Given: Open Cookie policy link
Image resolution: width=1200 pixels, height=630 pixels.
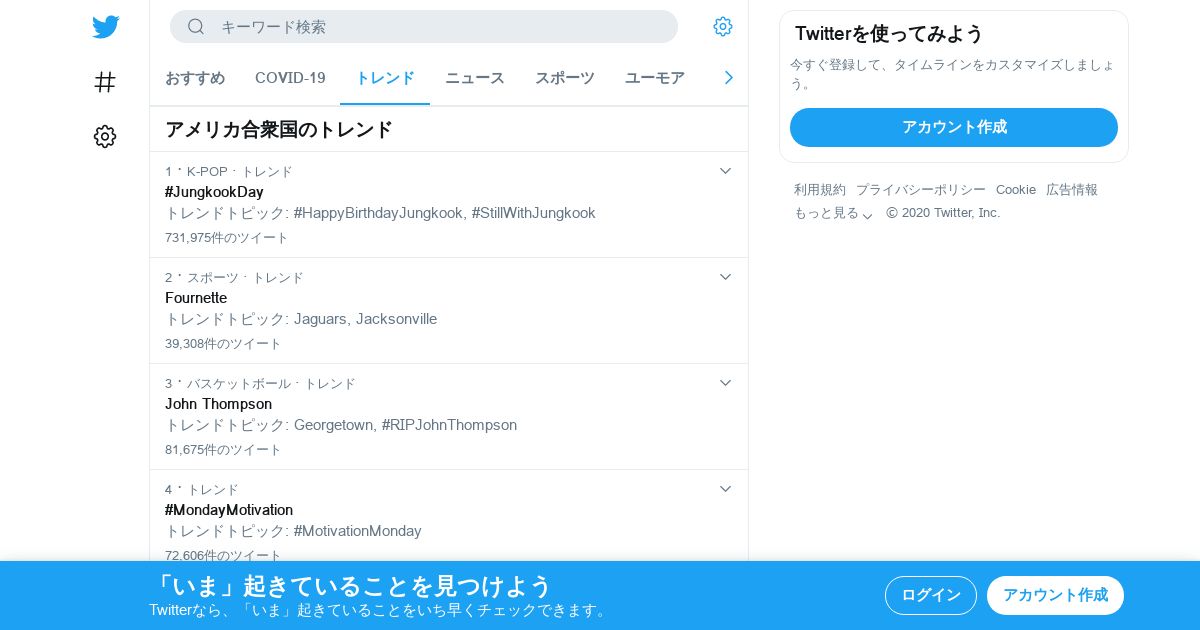Looking at the screenshot, I should 1016,189.
